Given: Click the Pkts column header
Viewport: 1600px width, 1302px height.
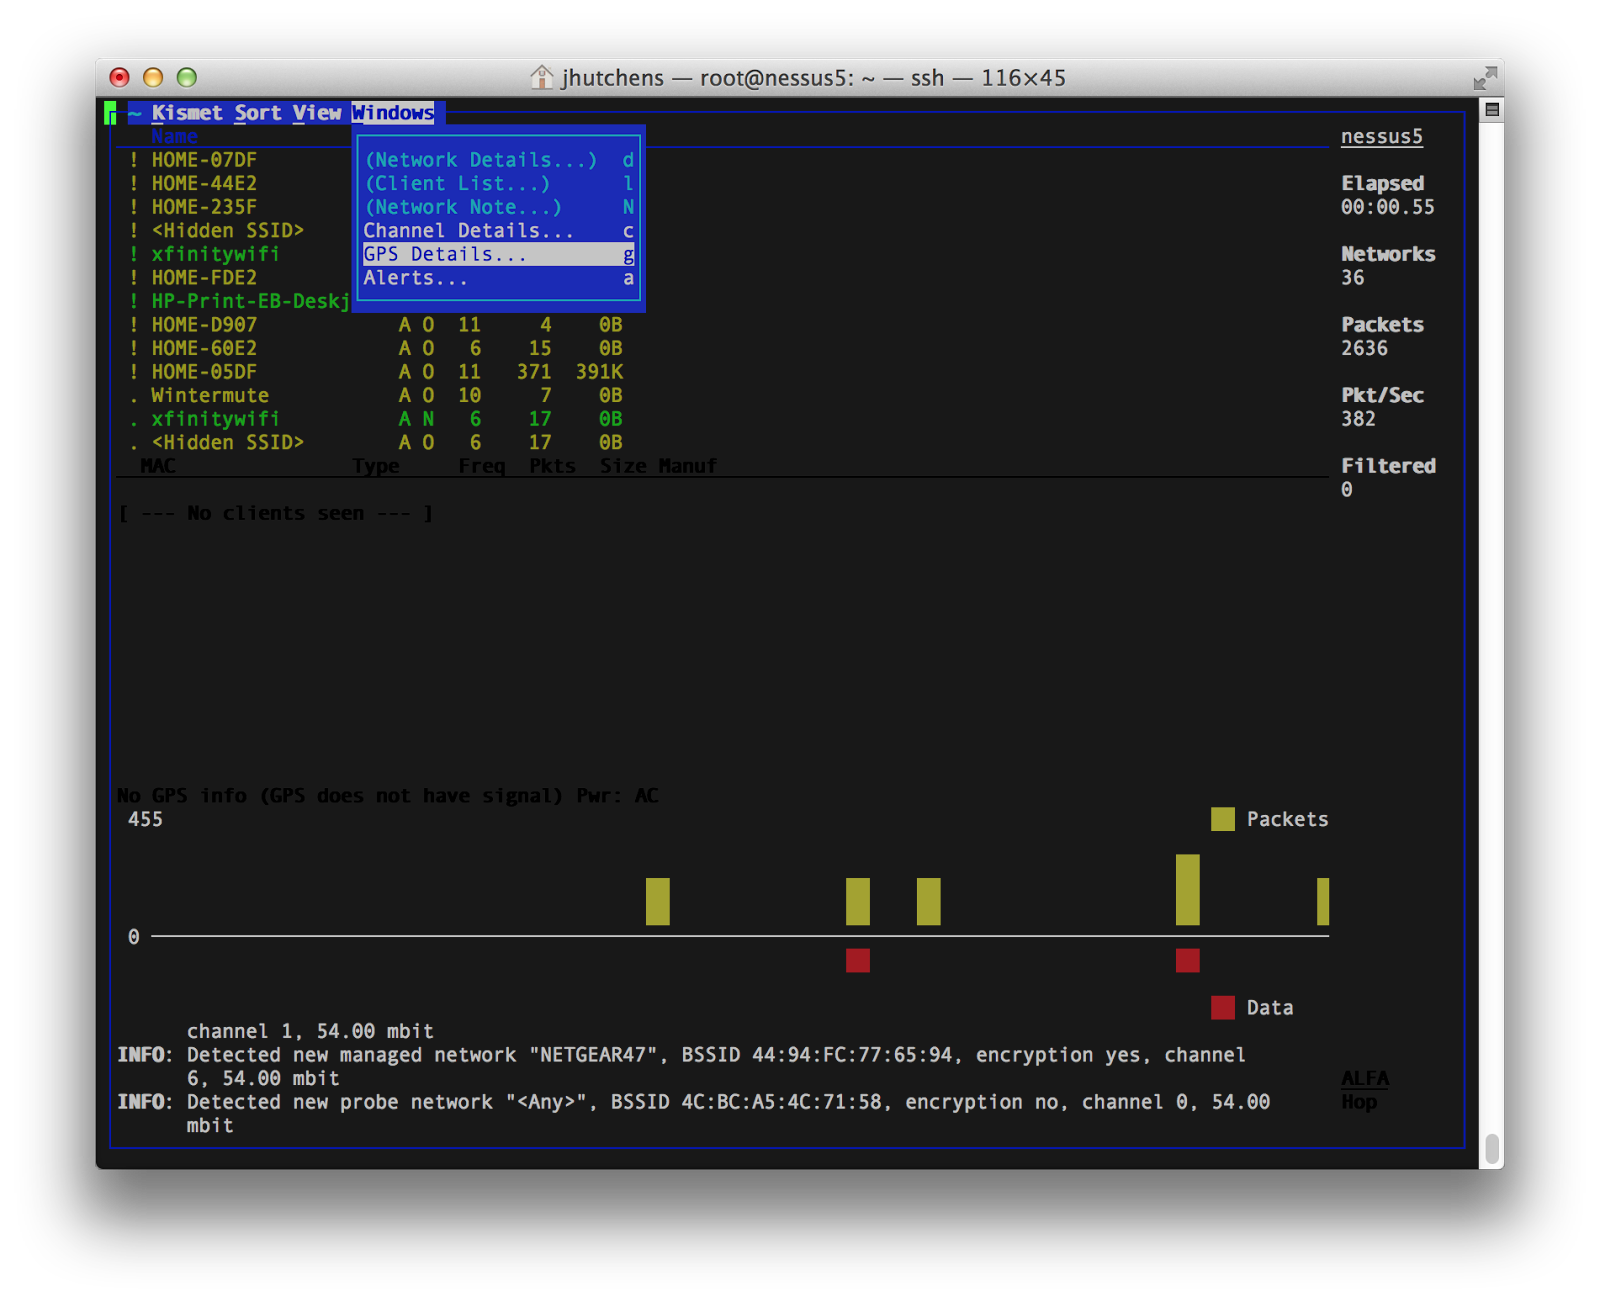Looking at the screenshot, I should [553, 466].
